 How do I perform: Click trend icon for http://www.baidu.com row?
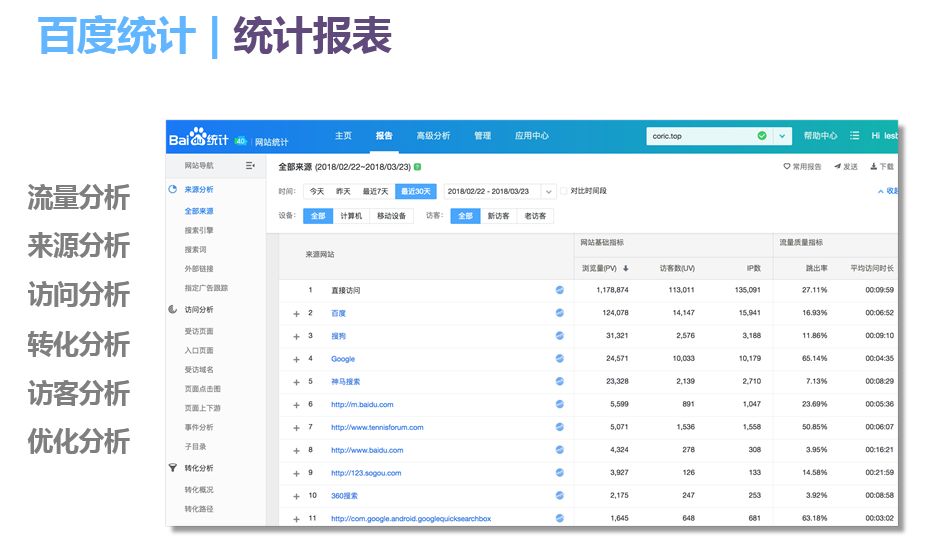pos(559,450)
